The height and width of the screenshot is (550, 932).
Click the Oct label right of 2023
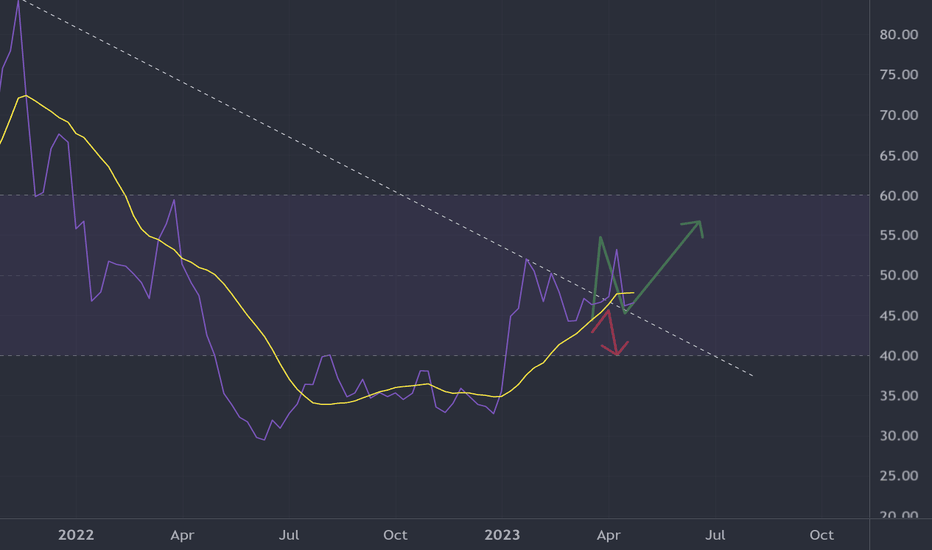coord(821,535)
